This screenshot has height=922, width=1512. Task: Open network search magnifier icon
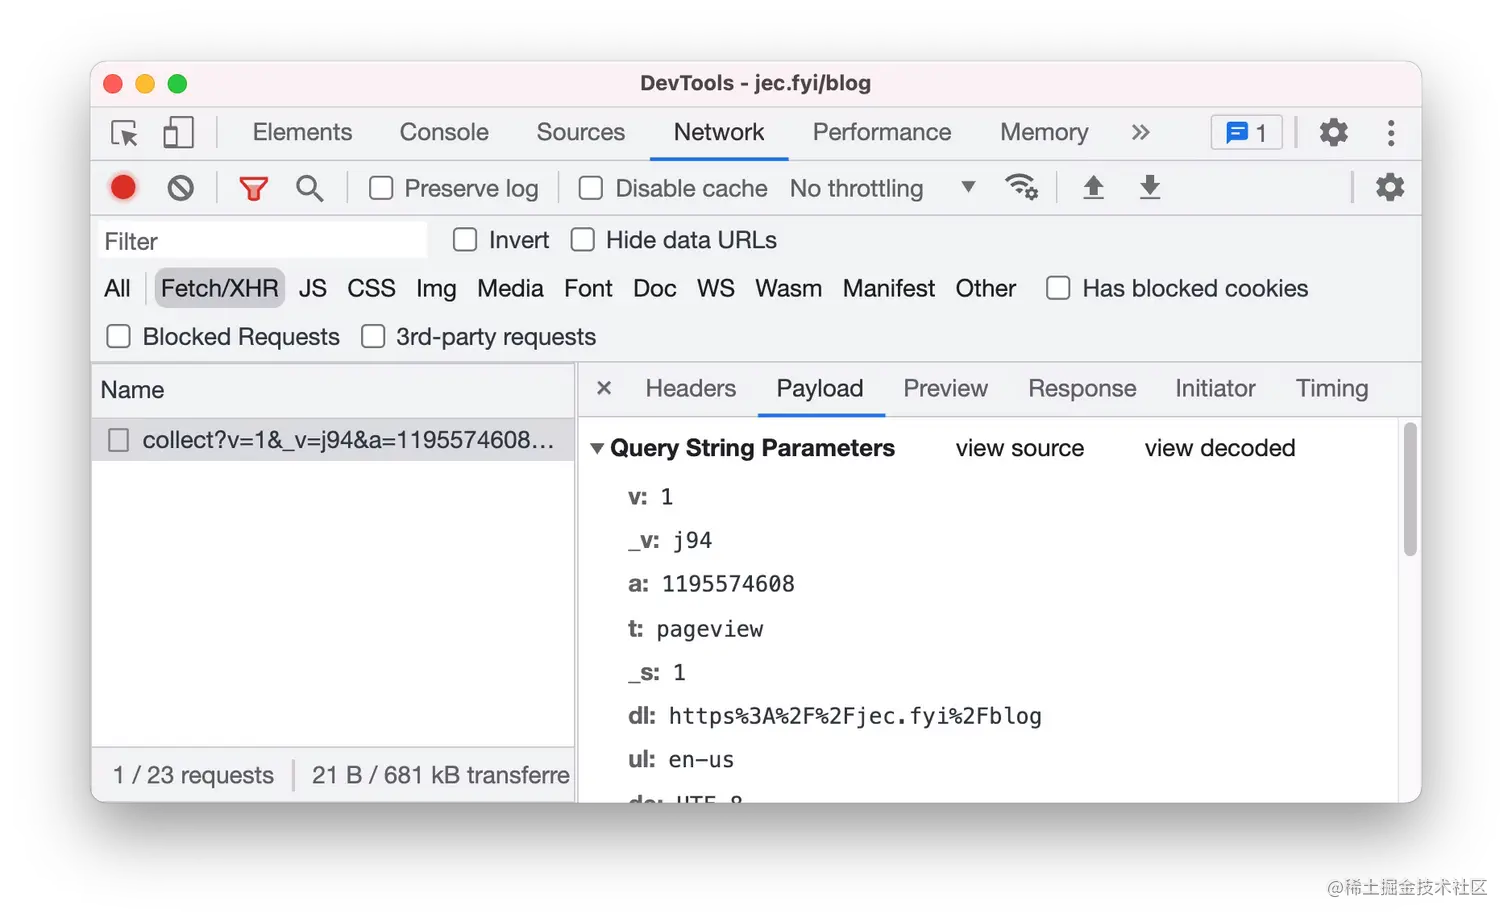click(x=310, y=188)
